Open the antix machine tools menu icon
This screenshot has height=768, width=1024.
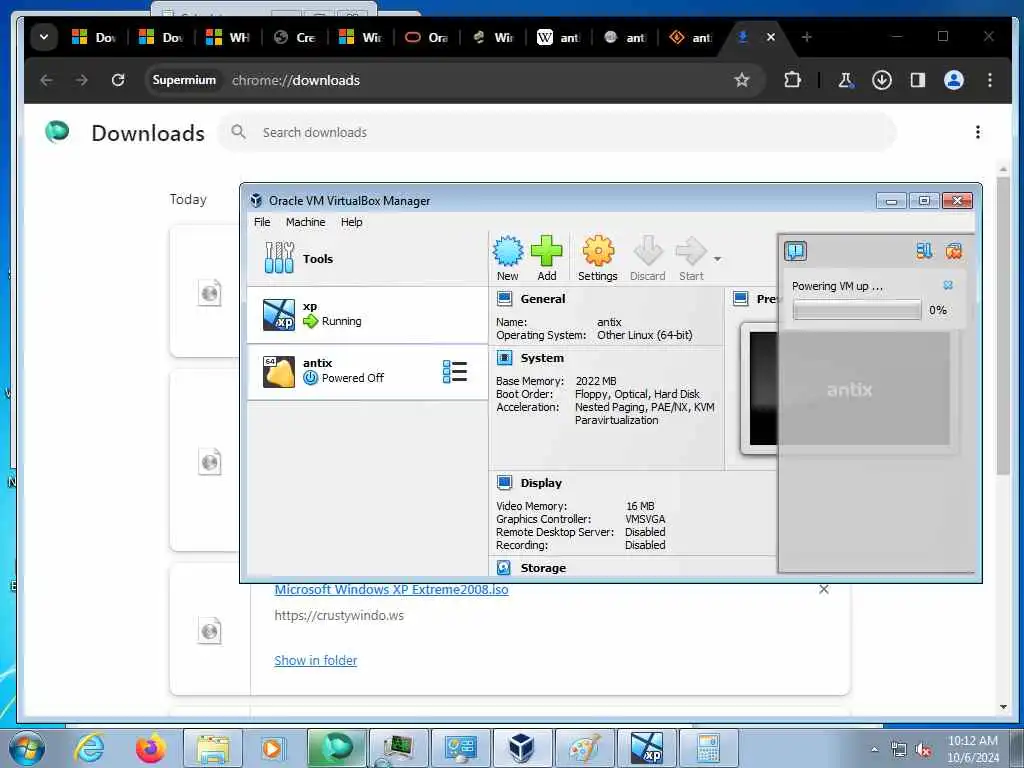point(455,372)
